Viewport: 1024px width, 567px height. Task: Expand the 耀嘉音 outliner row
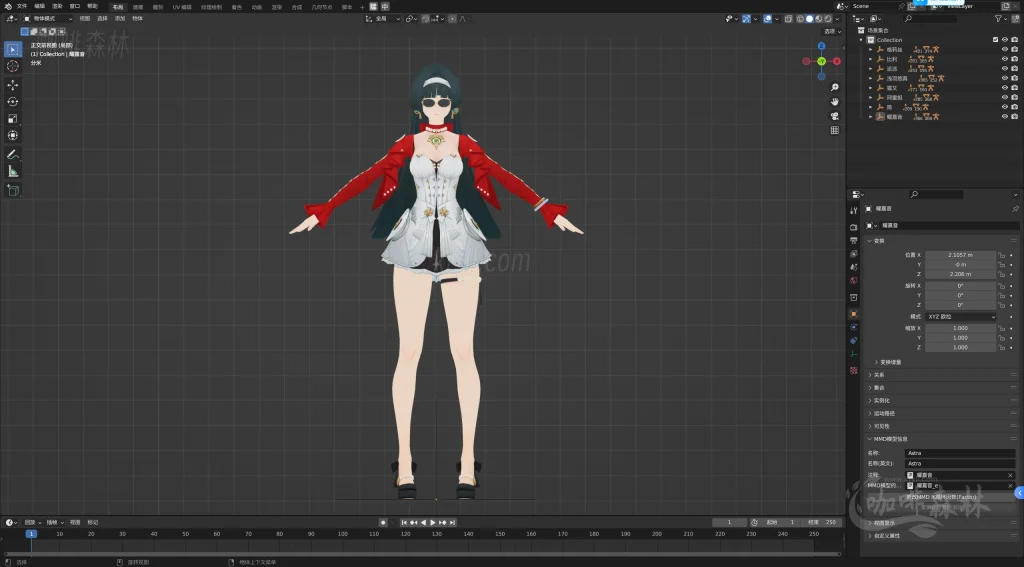(871, 116)
